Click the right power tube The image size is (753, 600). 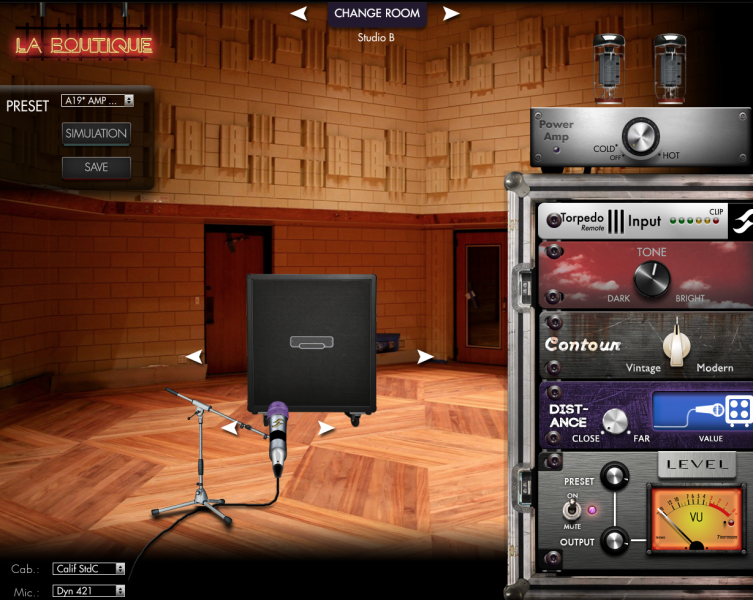pos(670,69)
